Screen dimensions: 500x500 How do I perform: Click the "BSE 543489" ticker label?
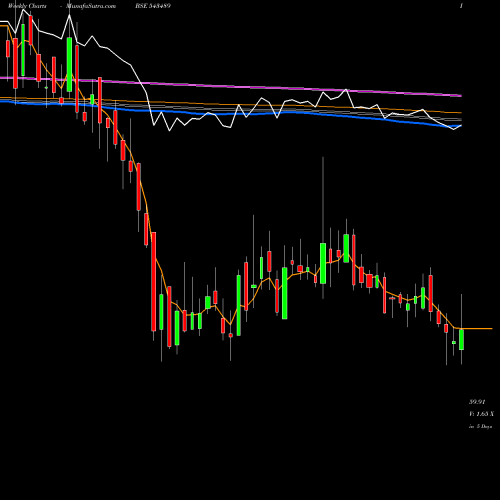coord(153,6)
